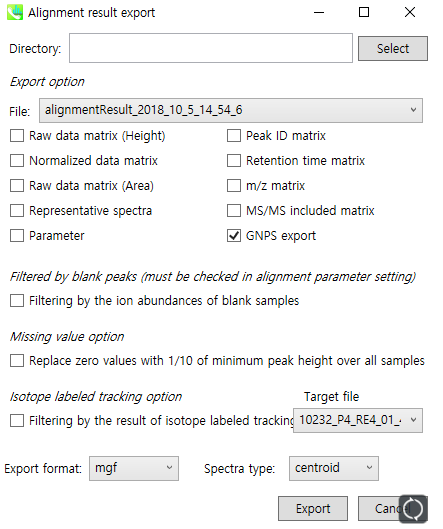The image size is (443, 529).
Task: Check Retention time matrix option
Action: click(x=234, y=161)
